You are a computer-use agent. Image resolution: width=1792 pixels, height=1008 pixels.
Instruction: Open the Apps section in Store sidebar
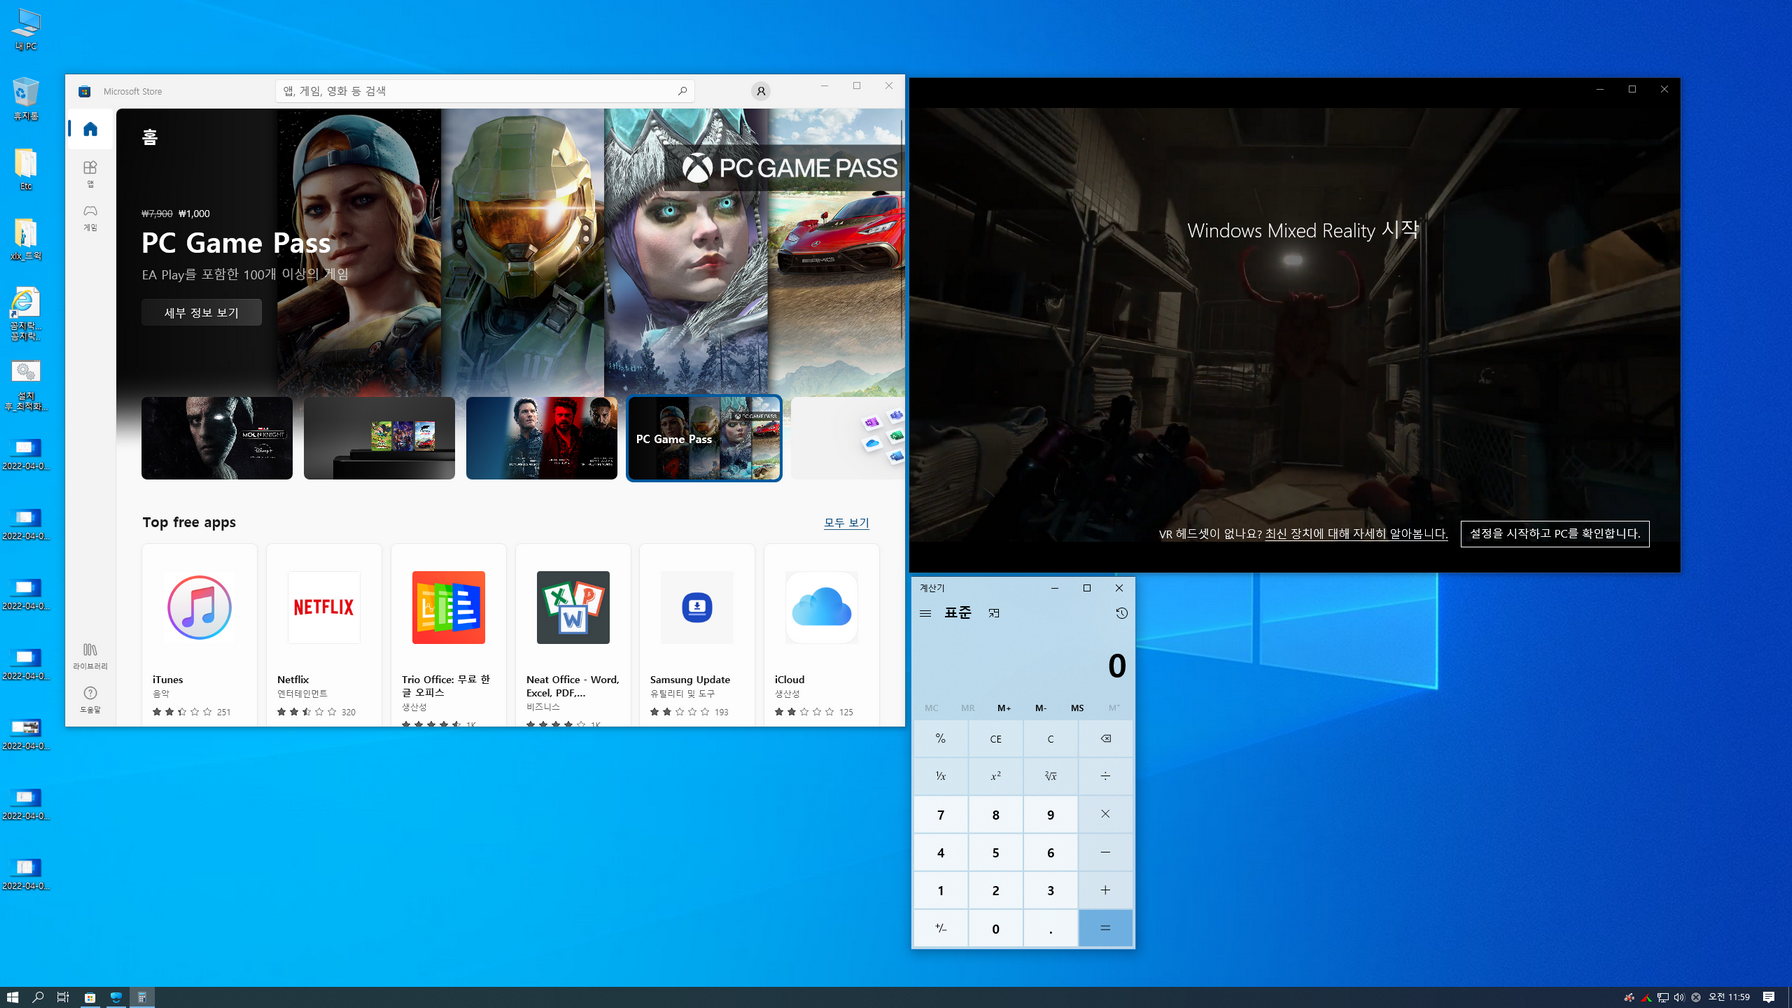pos(90,173)
